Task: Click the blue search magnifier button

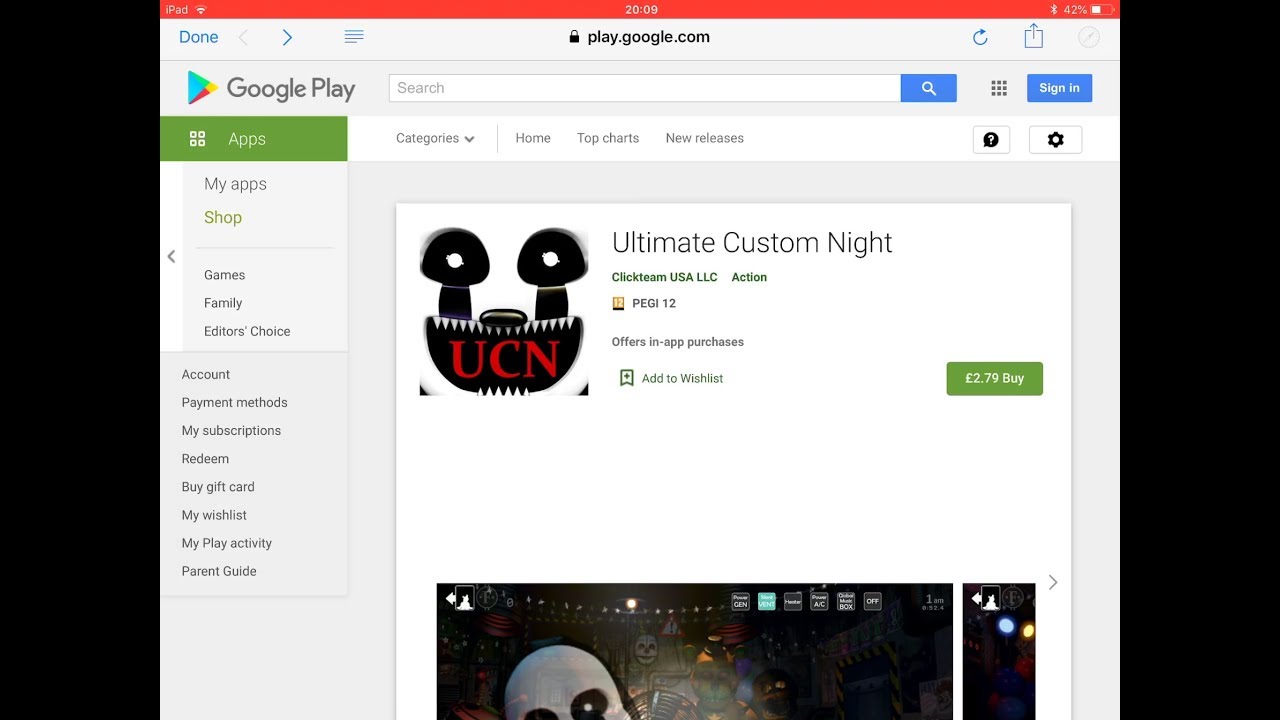Action: pos(928,88)
